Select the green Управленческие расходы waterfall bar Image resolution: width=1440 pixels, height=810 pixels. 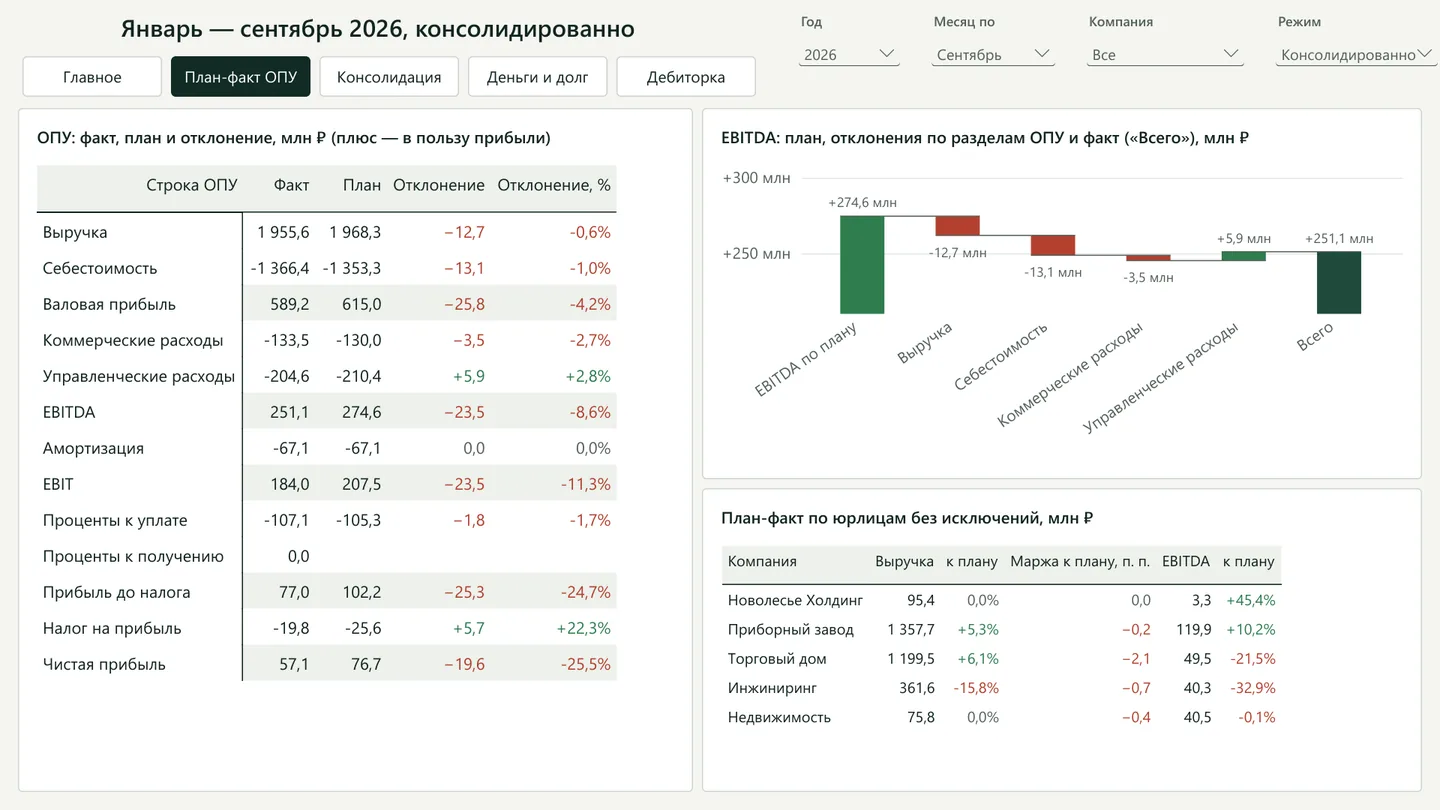coord(1244,256)
